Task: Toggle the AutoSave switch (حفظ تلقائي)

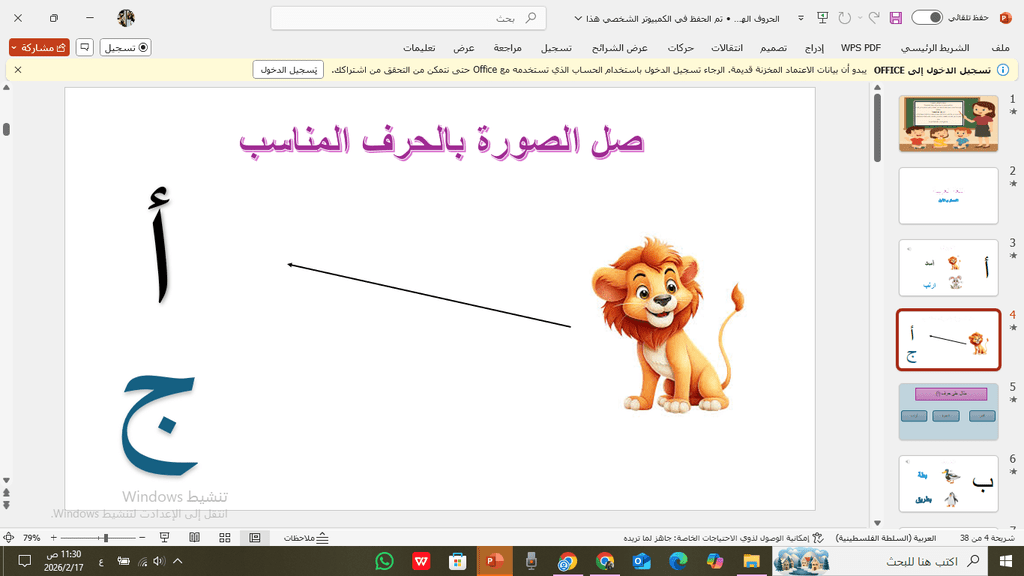Action: [x=927, y=18]
